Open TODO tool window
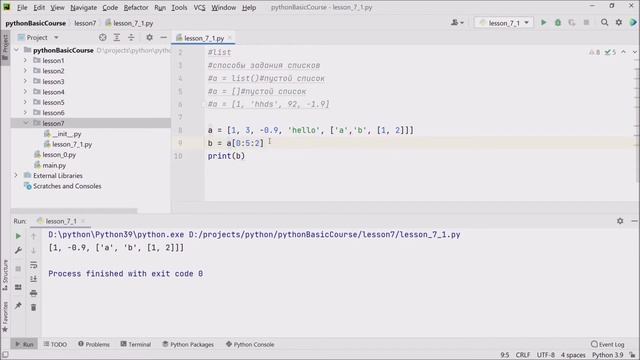Screen dimensions: 640x360 (55, 344)
